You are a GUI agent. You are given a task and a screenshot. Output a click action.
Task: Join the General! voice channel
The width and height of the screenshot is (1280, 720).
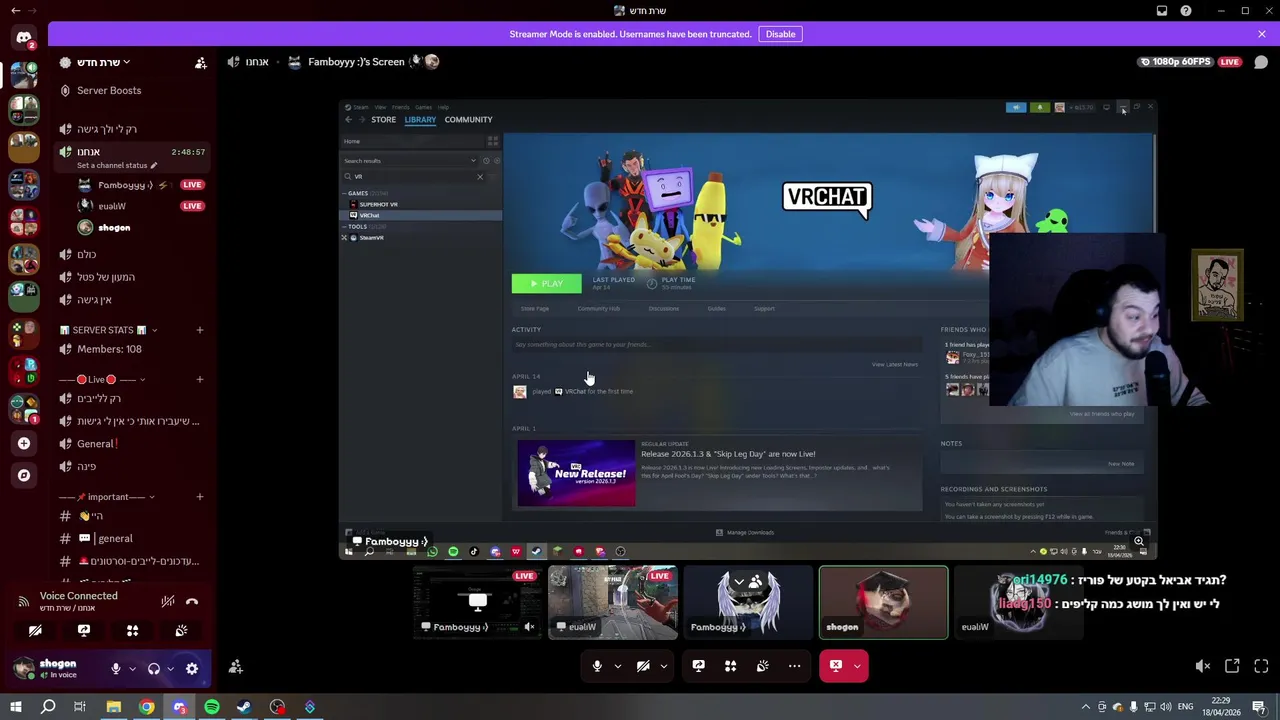click(x=132, y=444)
